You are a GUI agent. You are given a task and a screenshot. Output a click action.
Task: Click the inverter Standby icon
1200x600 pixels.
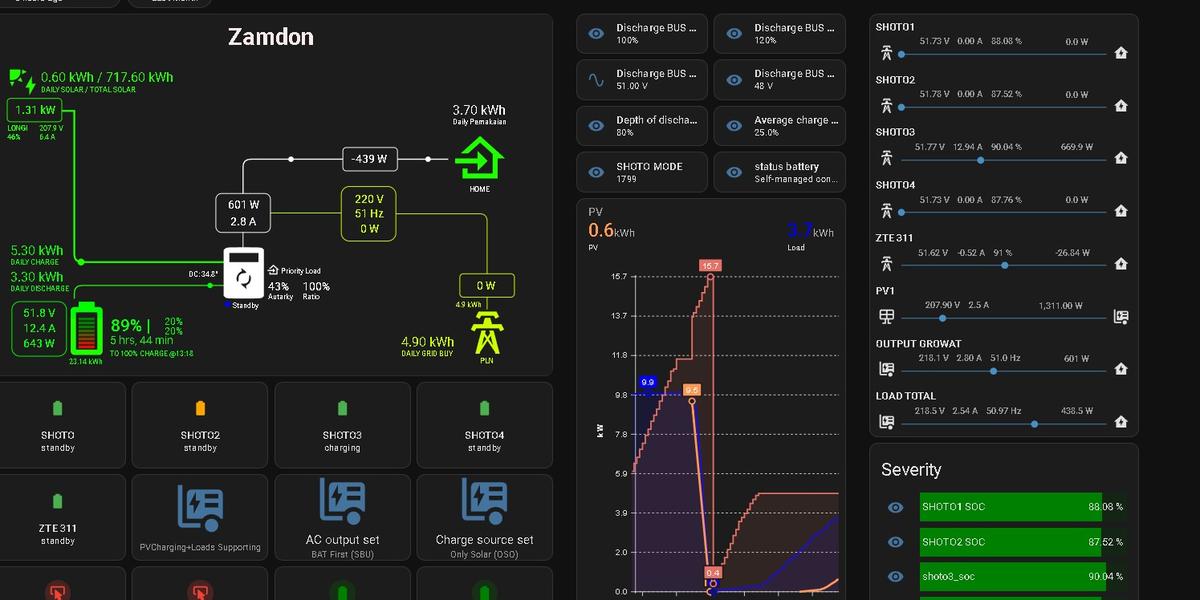[242, 275]
